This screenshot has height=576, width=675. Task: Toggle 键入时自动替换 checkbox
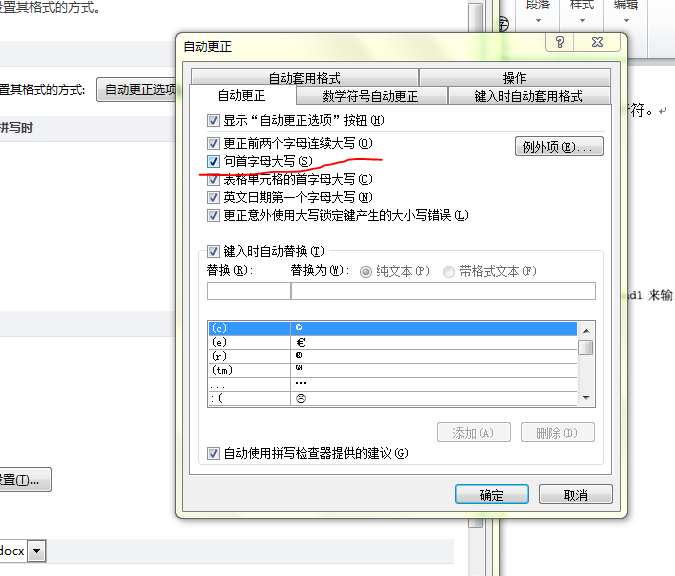click(213, 251)
